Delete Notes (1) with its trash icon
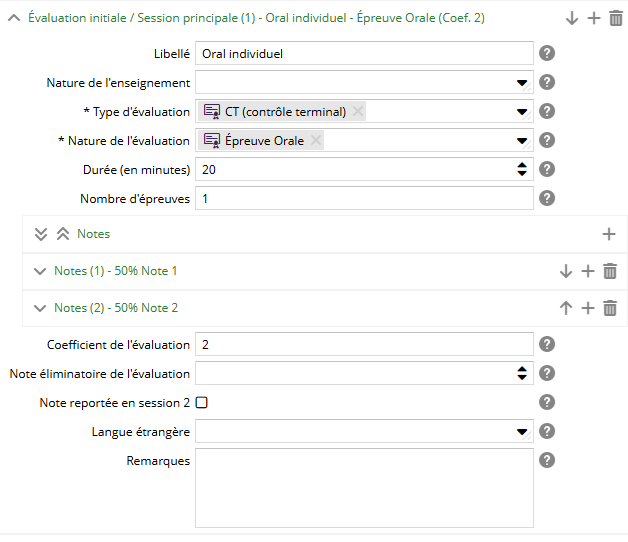This screenshot has width=628, height=542. pos(610,271)
